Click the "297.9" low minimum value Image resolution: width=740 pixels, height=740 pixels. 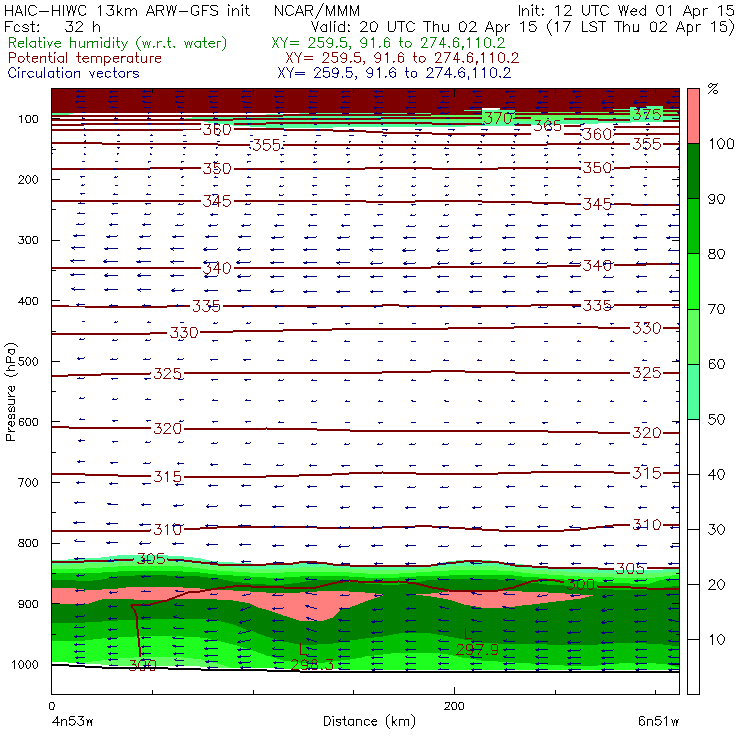477,650
